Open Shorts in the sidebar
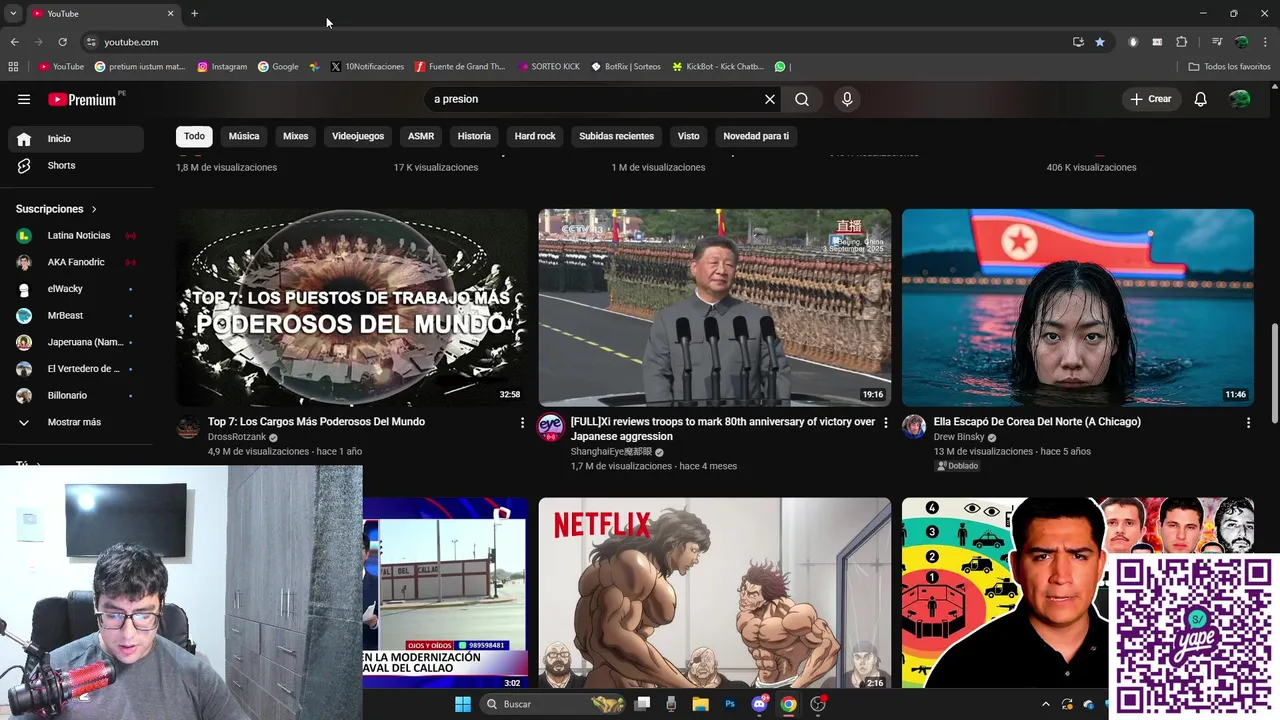This screenshot has height=720, width=1280. (x=78, y=165)
